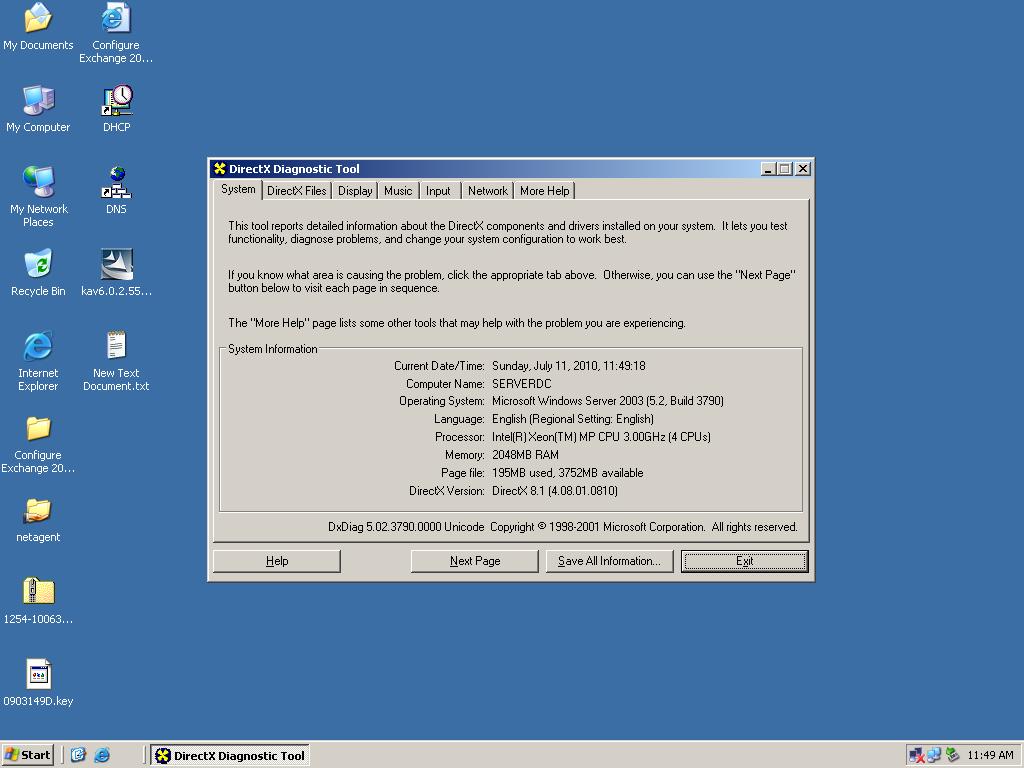Click the Microsoft Windows Server 2003 text
This screenshot has height=768, width=1024.
tap(608, 401)
